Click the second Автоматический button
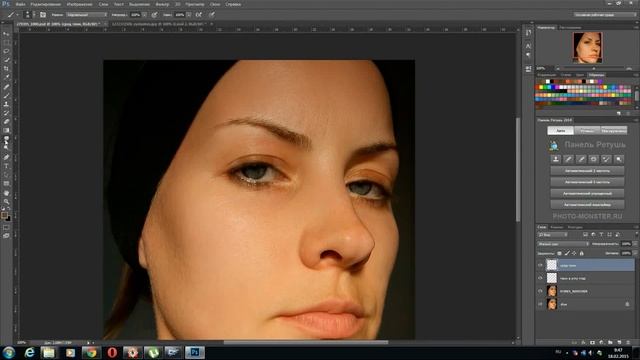The width and height of the screenshot is (640, 360). (x=587, y=182)
